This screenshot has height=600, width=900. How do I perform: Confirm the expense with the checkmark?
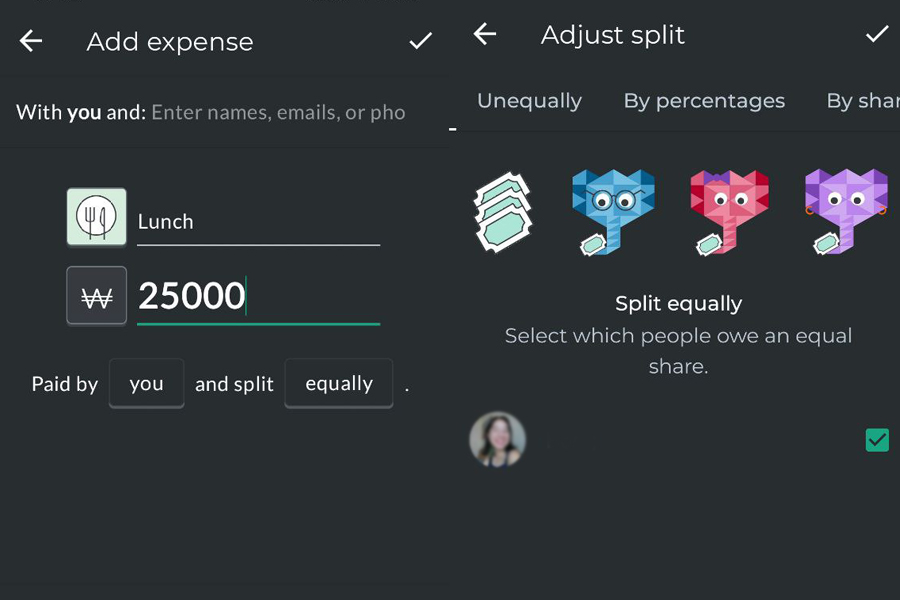click(420, 41)
